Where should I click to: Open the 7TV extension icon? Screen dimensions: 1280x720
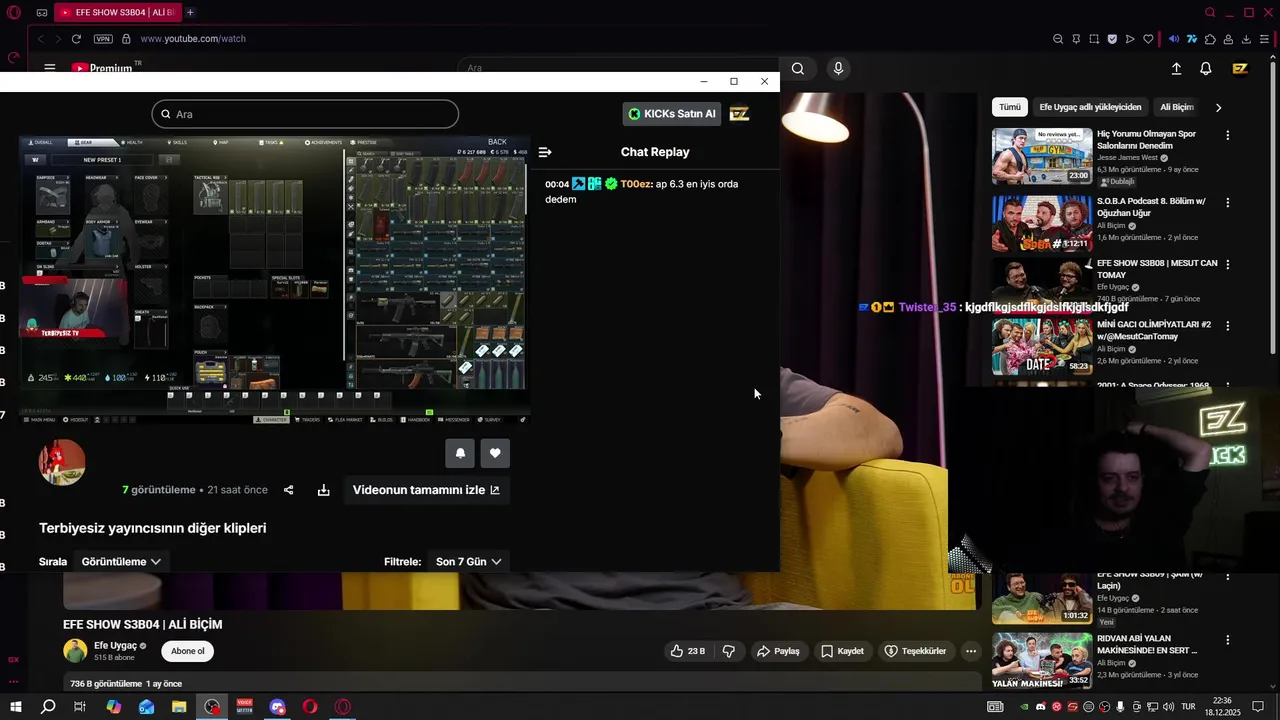coord(1192,39)
